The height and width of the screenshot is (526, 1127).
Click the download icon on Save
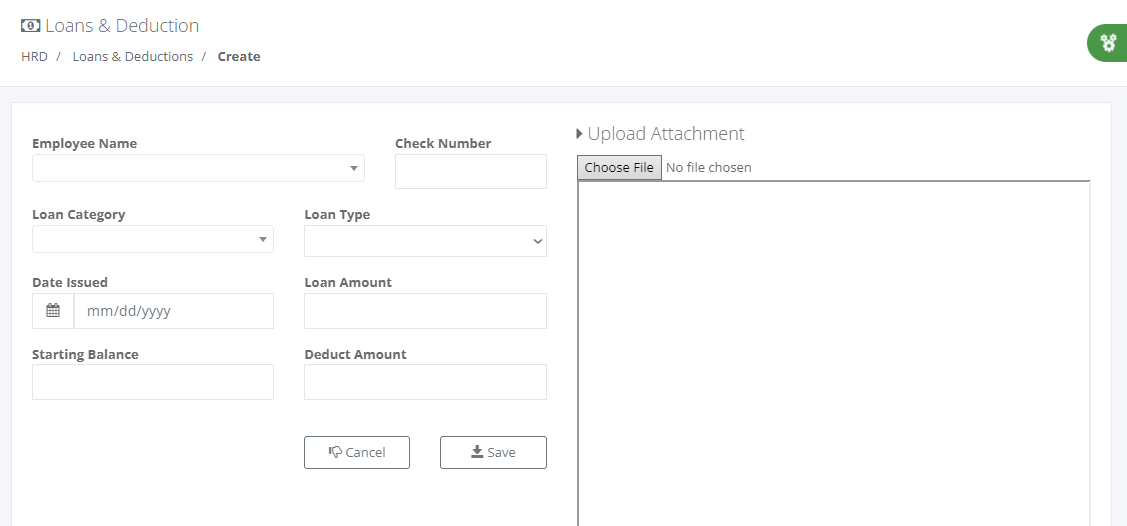point(477,451)
